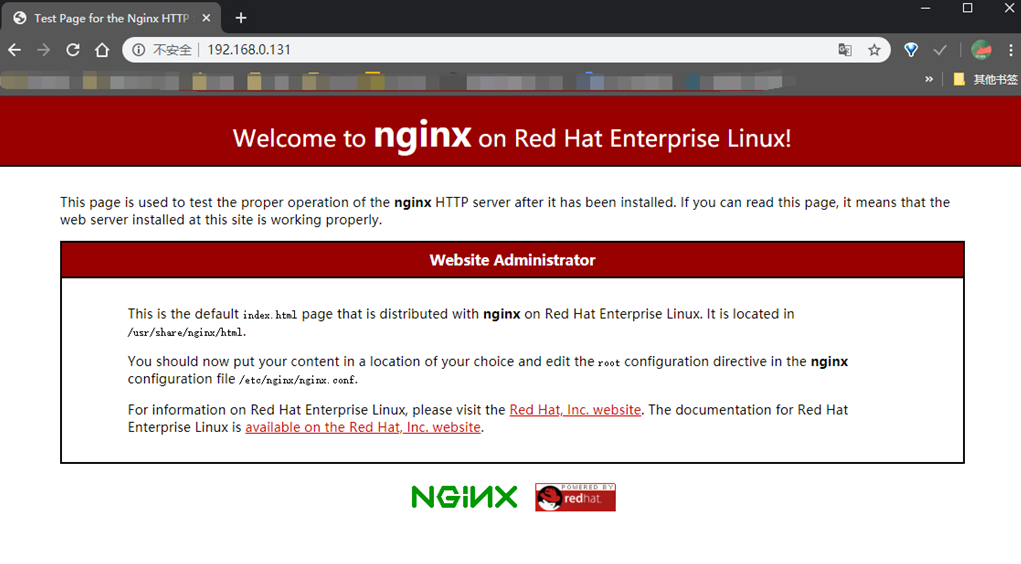The image size is (1021, 564).
Task: Maximize the browser window
Action: coord(968,8)
